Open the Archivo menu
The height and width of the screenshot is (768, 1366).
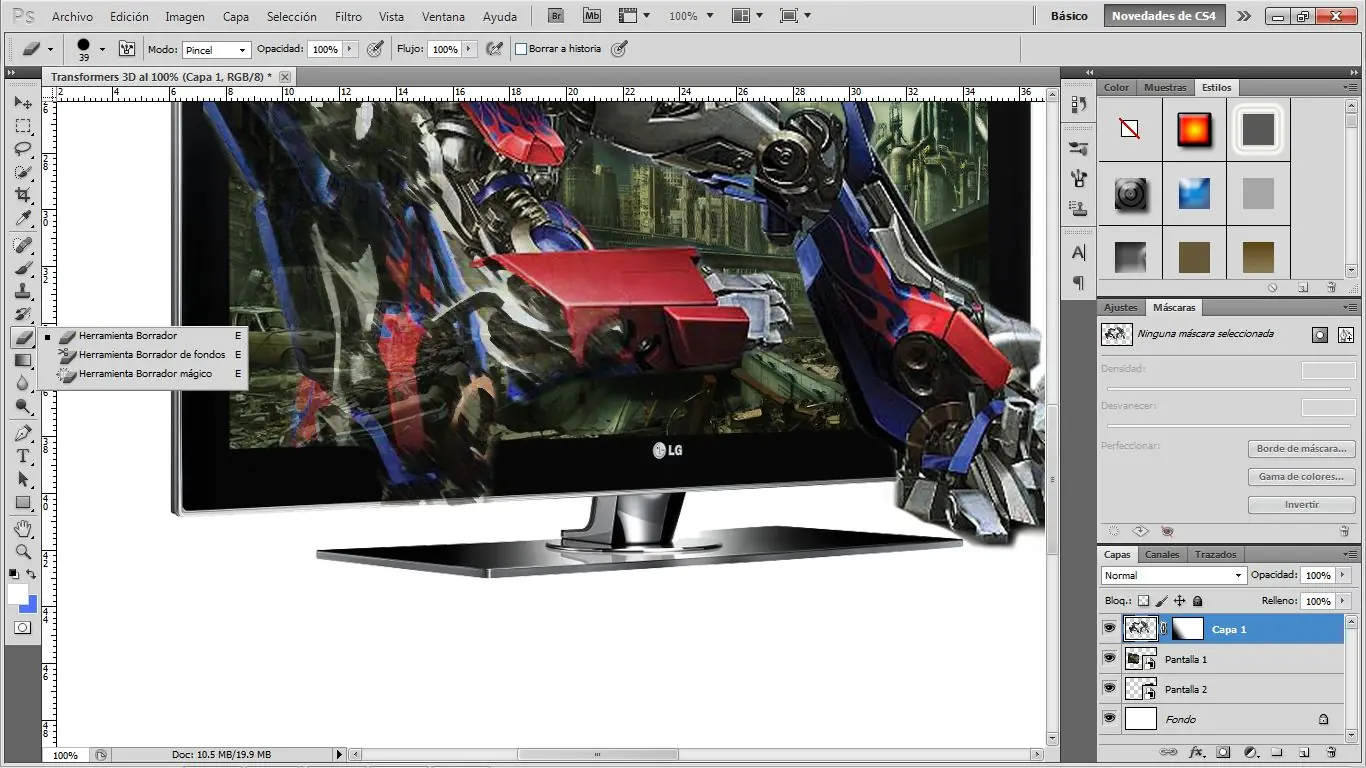click(x=72, y=16)
